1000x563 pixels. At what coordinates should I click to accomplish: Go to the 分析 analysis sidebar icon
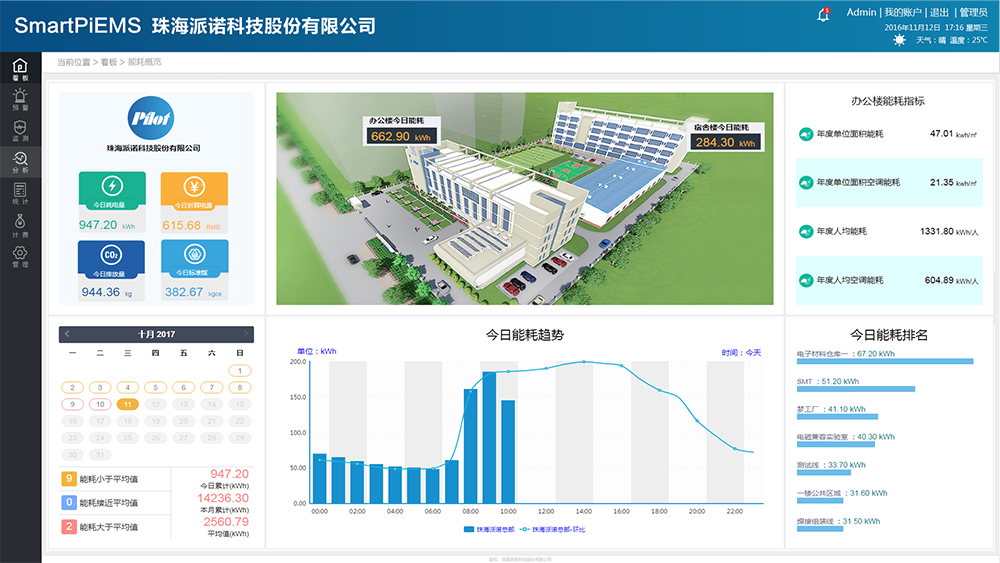[x=20, y=161]
